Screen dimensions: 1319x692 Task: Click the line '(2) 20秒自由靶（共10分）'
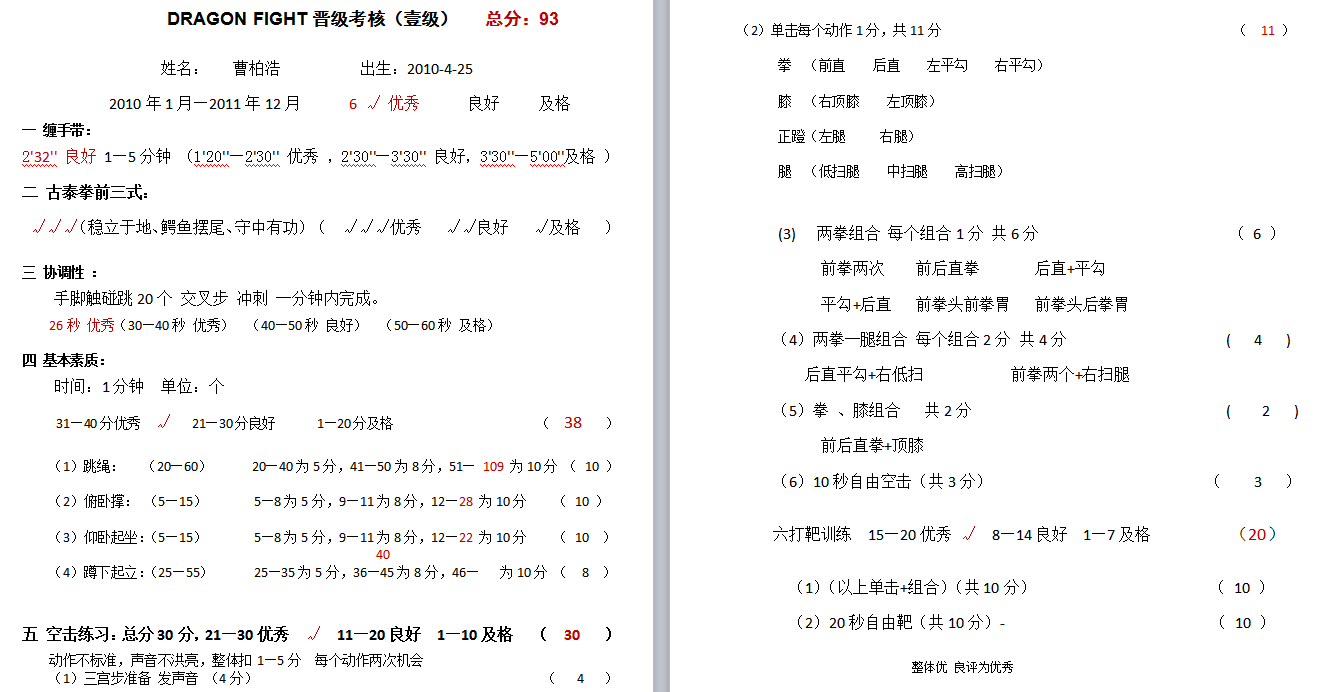[x=898, y=622]
